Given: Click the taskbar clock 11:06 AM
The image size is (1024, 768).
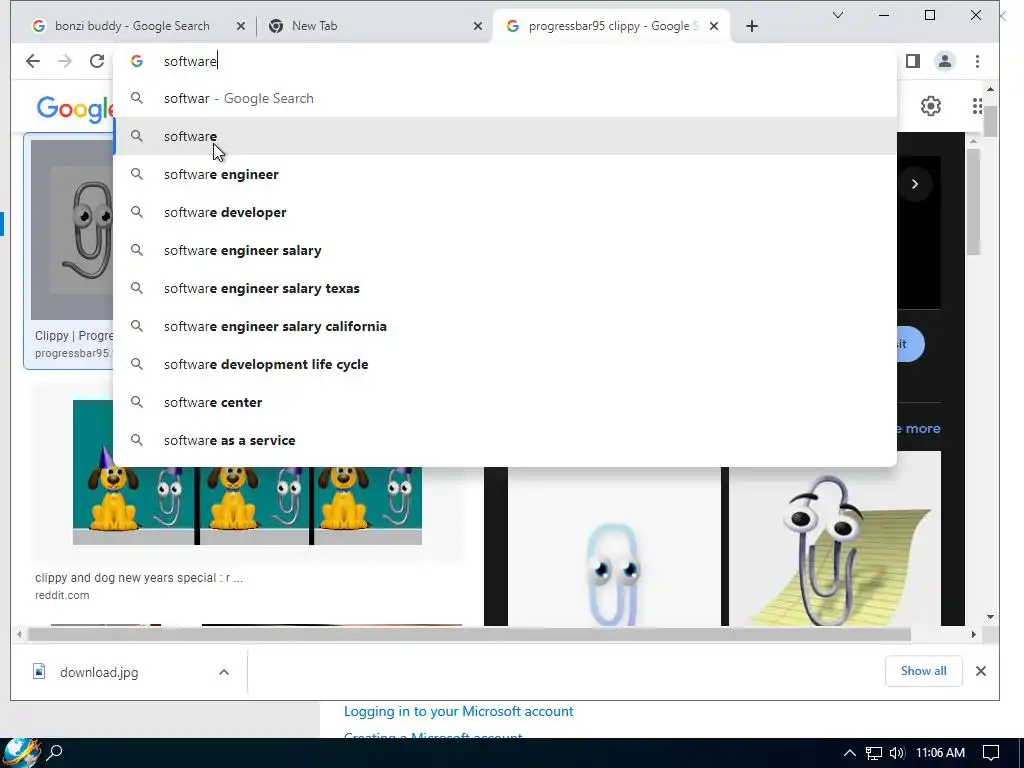Looking at the screenshot, I should pyautogui.click(x=940, y=753).
